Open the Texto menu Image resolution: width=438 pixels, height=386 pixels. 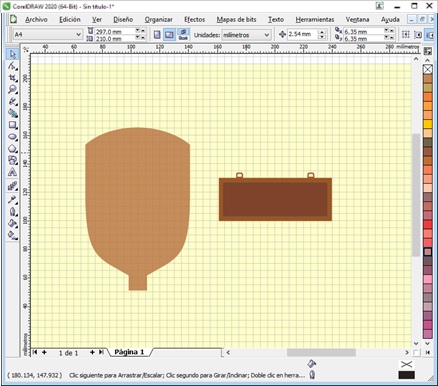(276, 19)
